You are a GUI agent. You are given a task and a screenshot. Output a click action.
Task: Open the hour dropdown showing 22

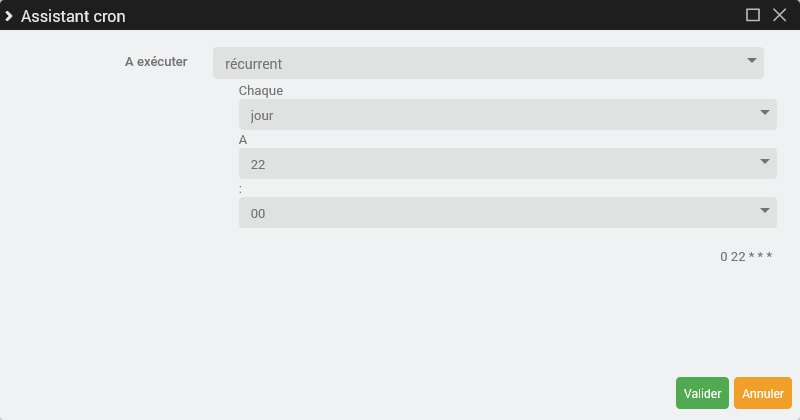[500, 164]
